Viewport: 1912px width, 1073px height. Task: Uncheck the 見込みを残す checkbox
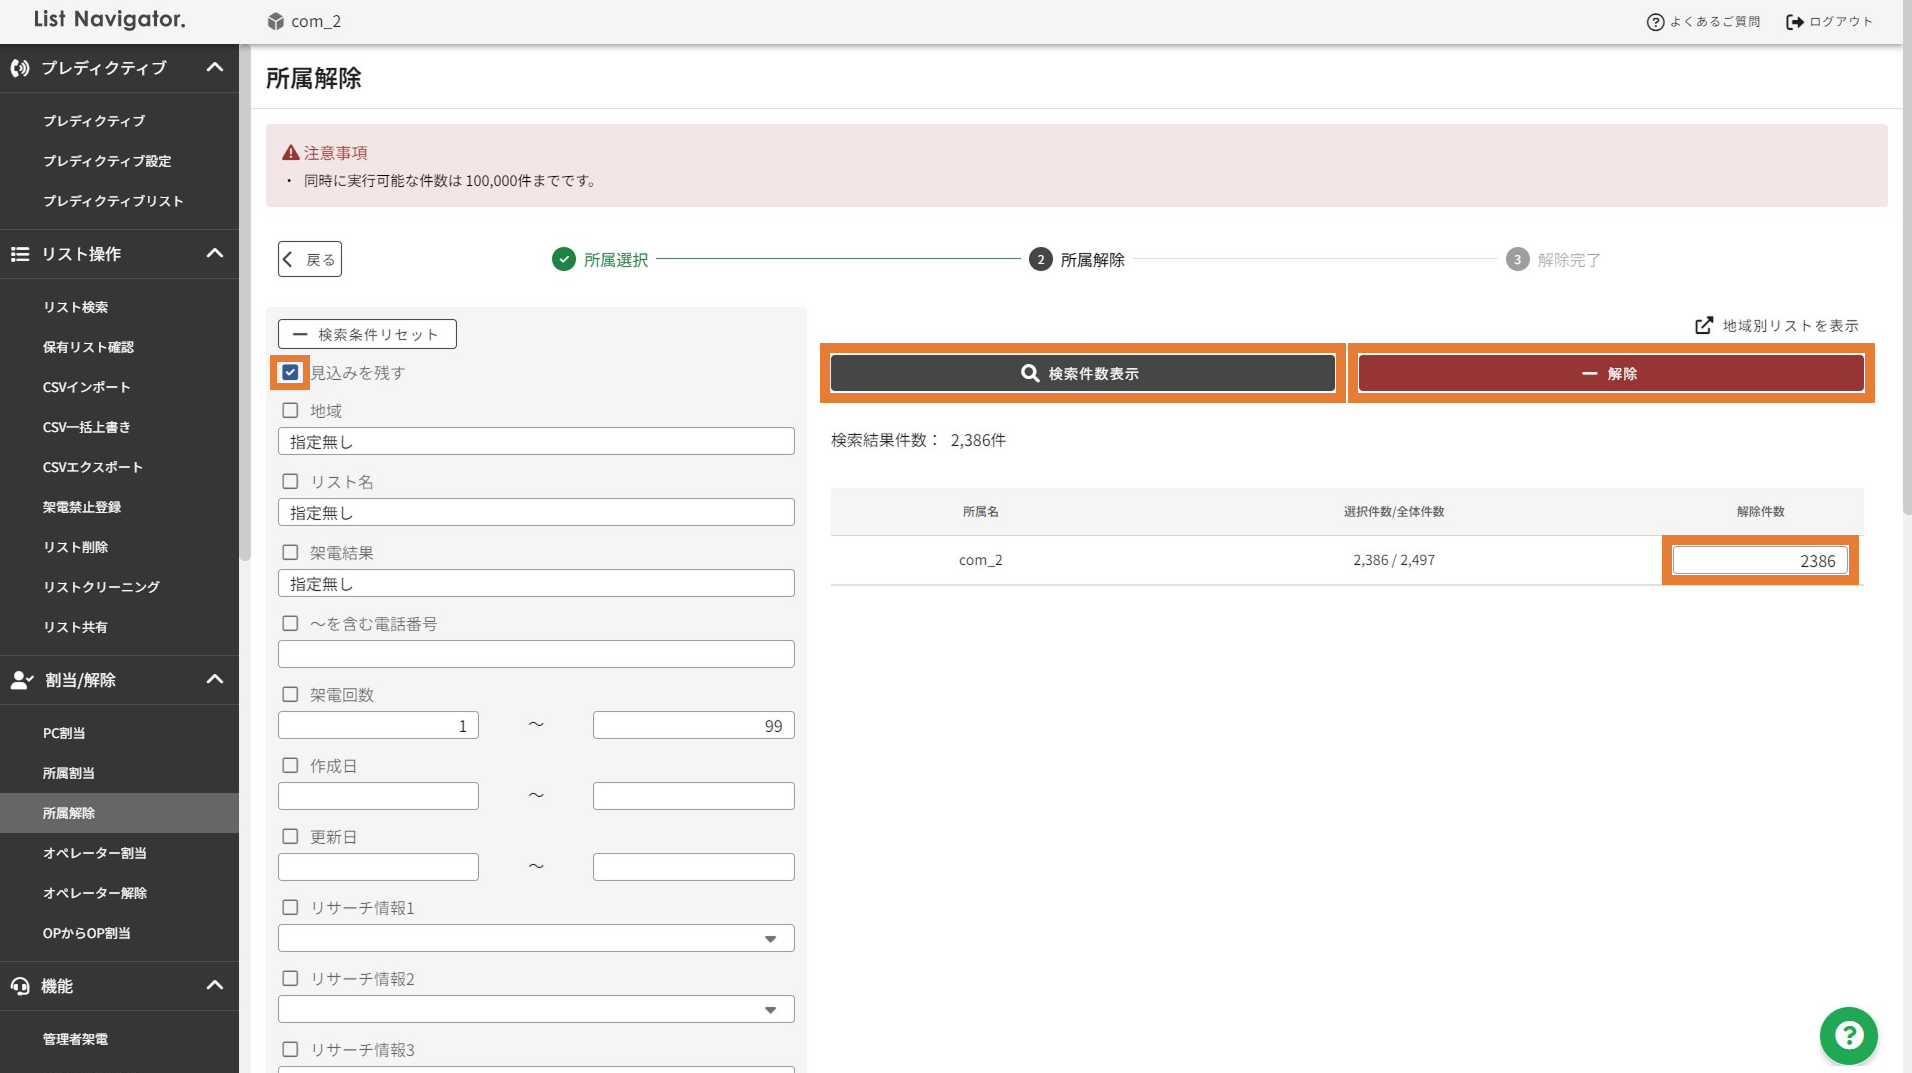click(290, 373)
